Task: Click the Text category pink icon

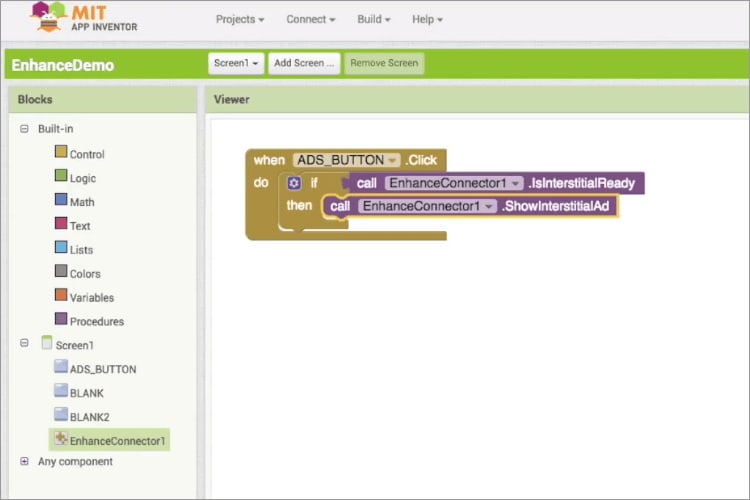Action: coord(61,223)
